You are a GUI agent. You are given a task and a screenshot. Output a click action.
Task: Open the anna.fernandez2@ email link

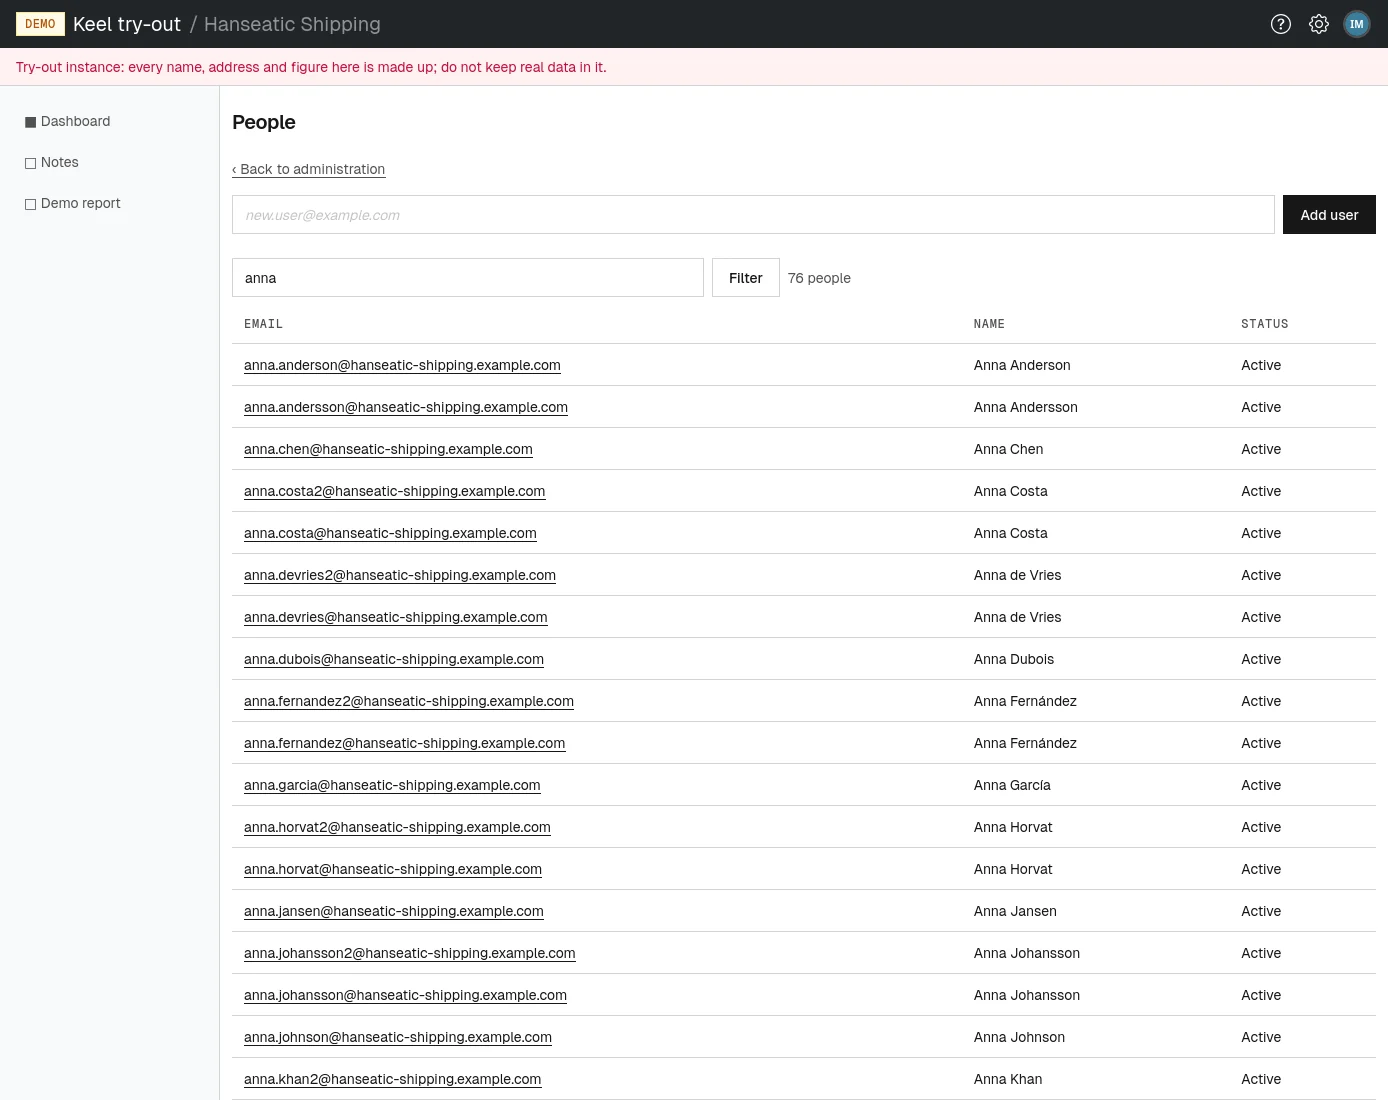[409, 701]
